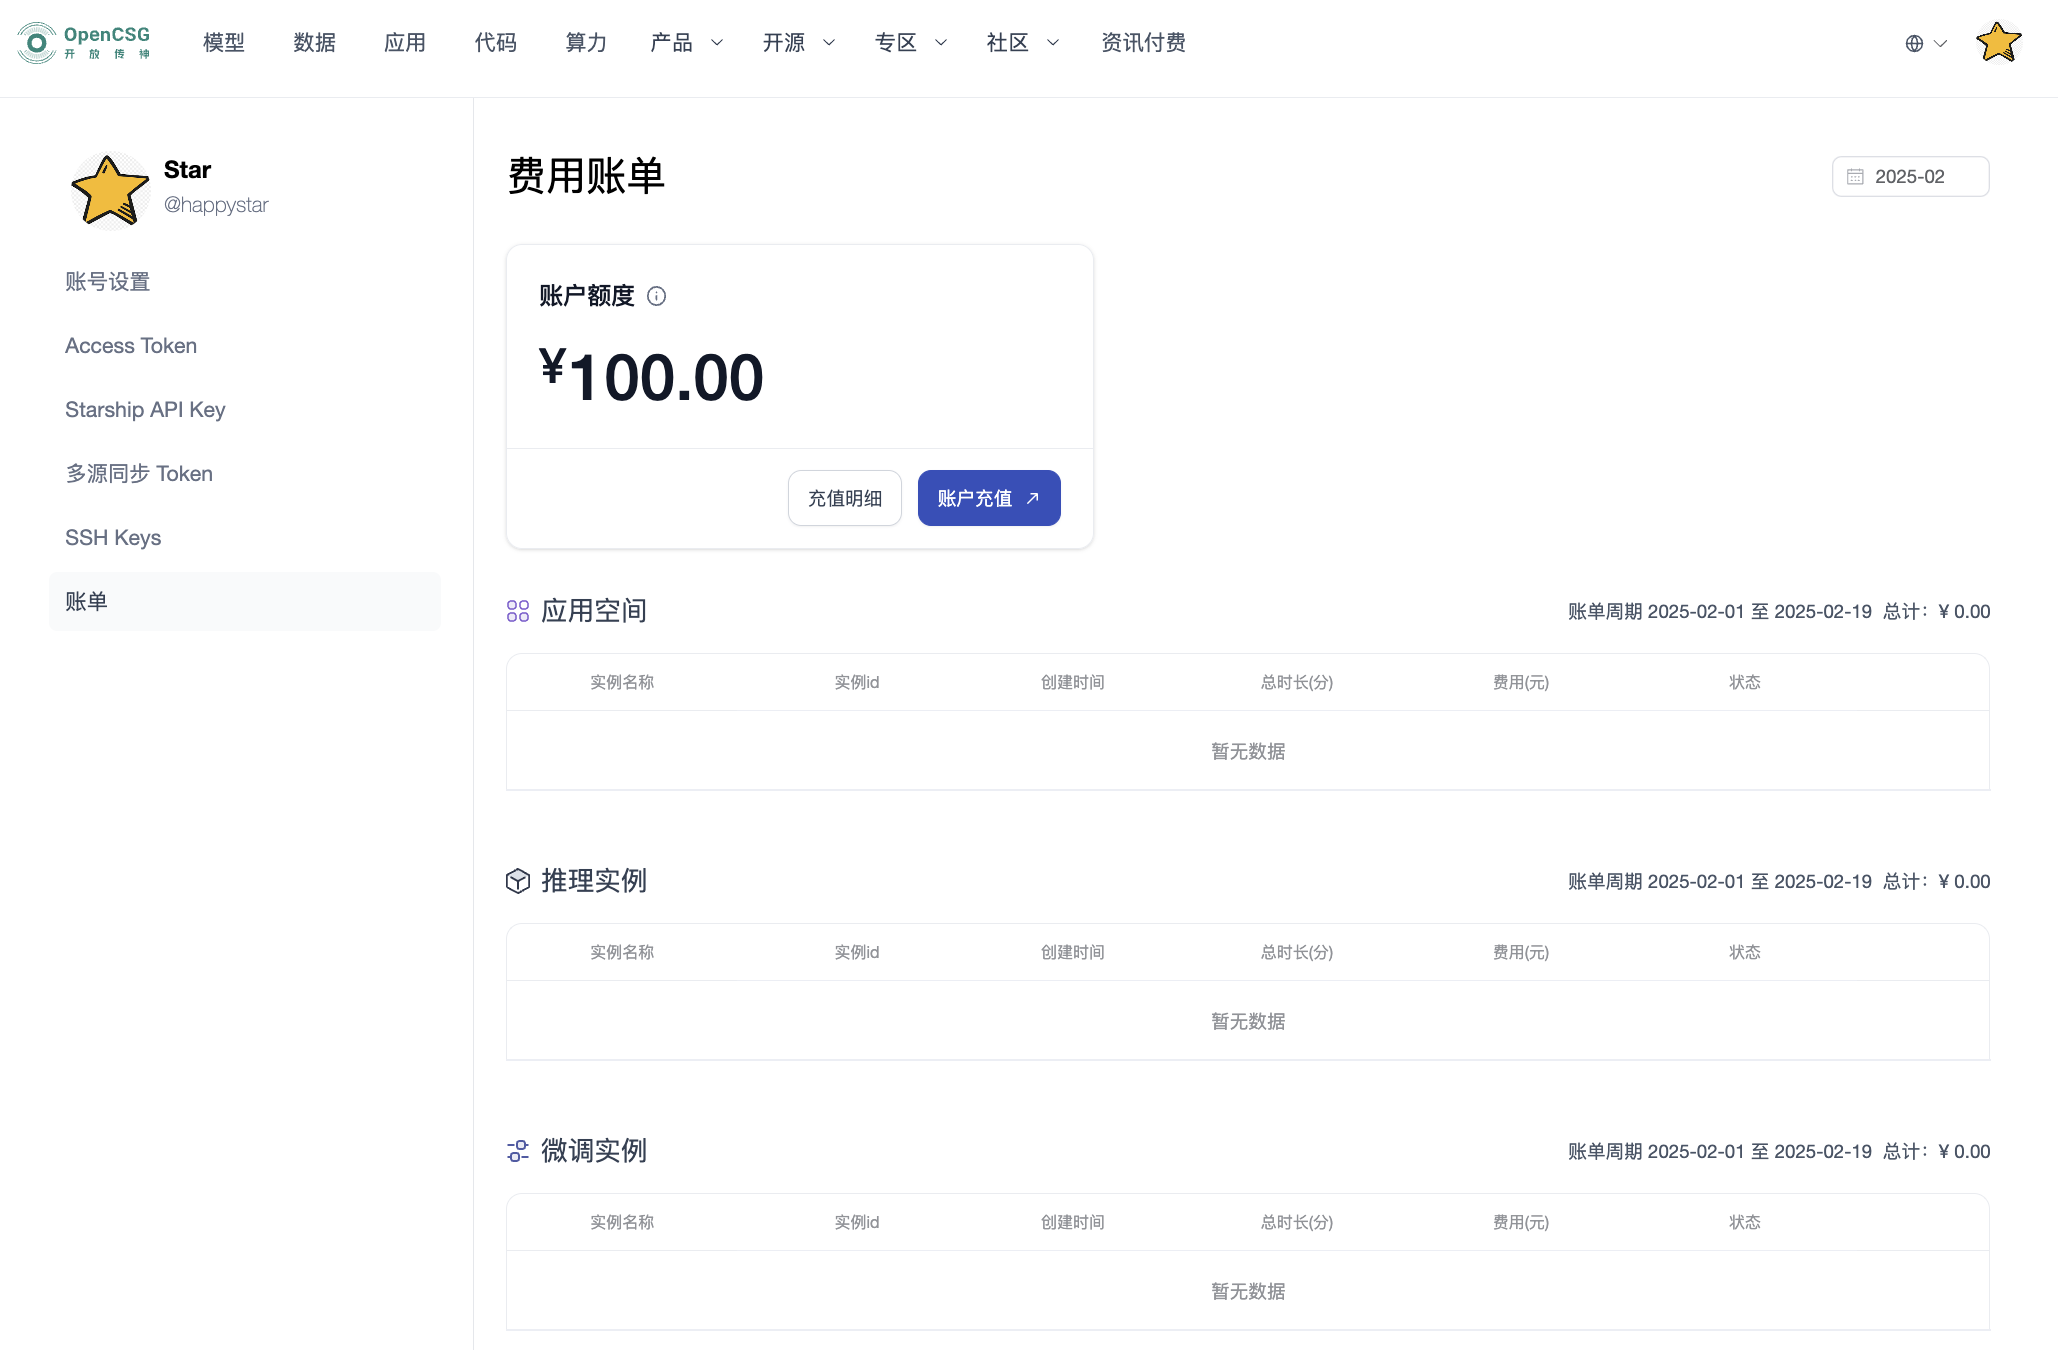Click the large Star profile picture

109,190
